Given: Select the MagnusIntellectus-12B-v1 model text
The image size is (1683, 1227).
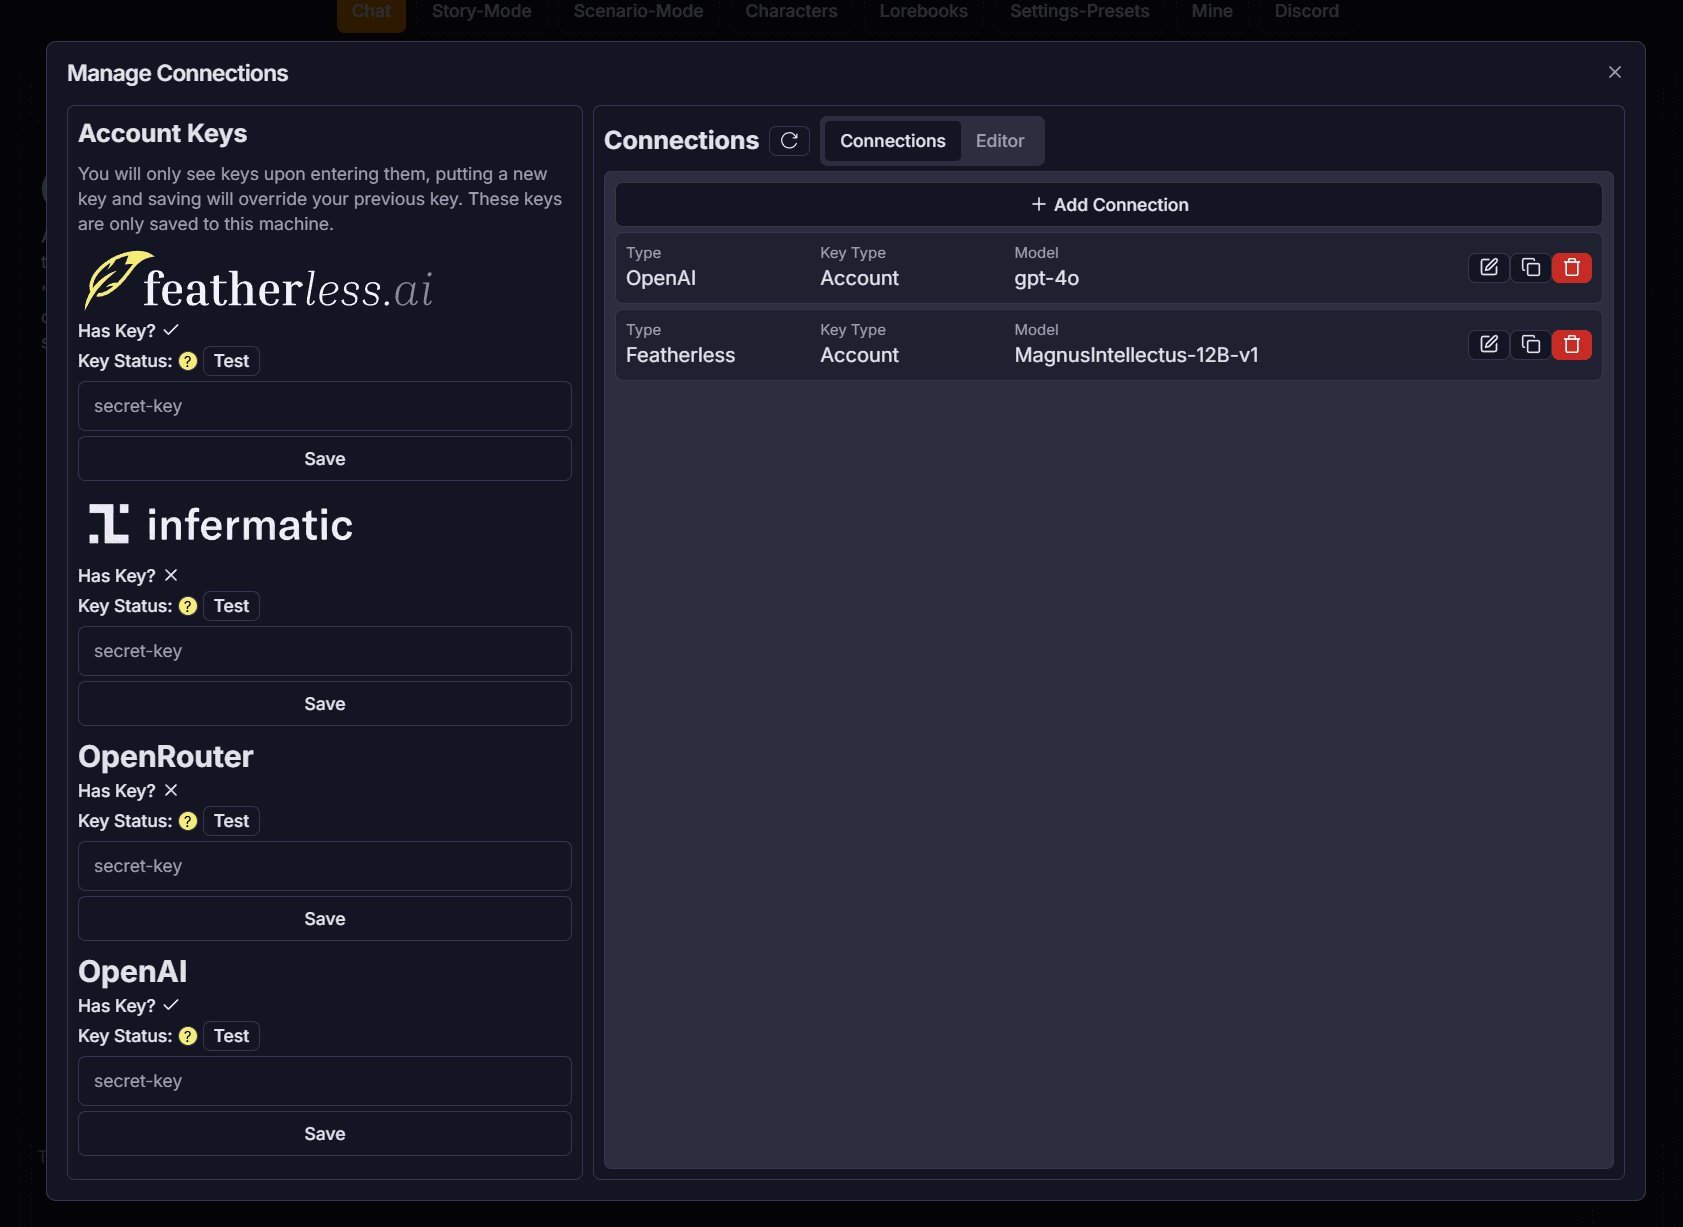Looking at the screenshot, I should [1136, 355].
